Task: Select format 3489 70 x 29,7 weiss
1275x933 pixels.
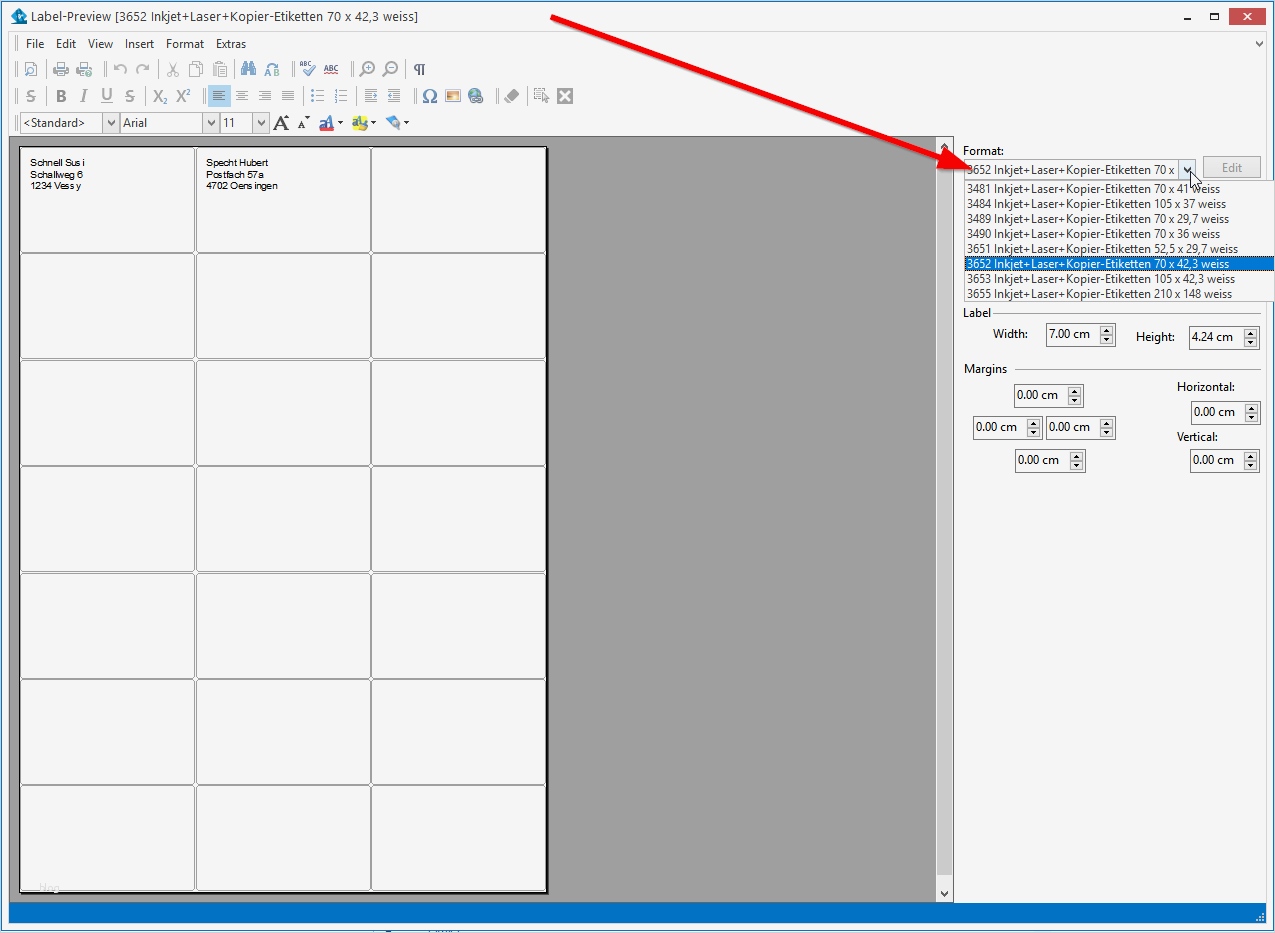Action: (x=1119, y=219)
